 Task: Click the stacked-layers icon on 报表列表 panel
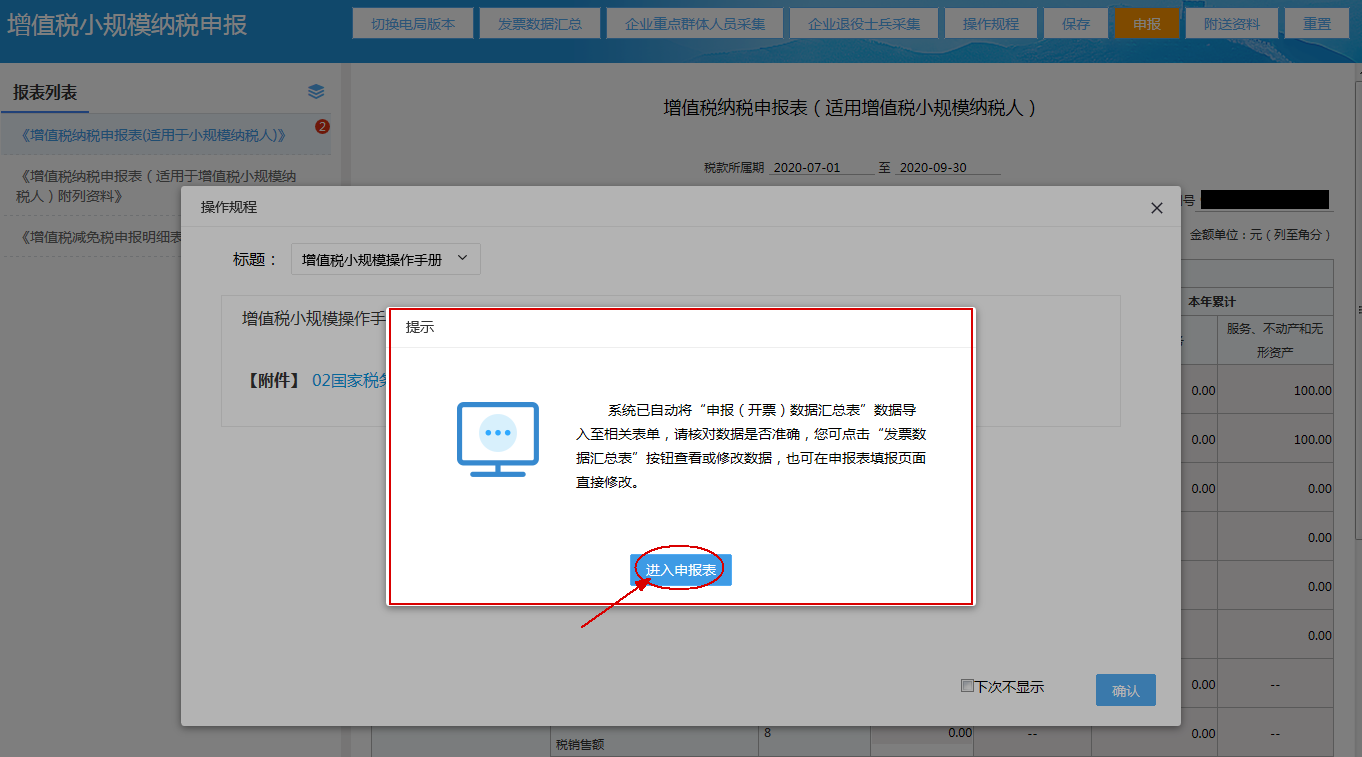click(x=316, y=90)
